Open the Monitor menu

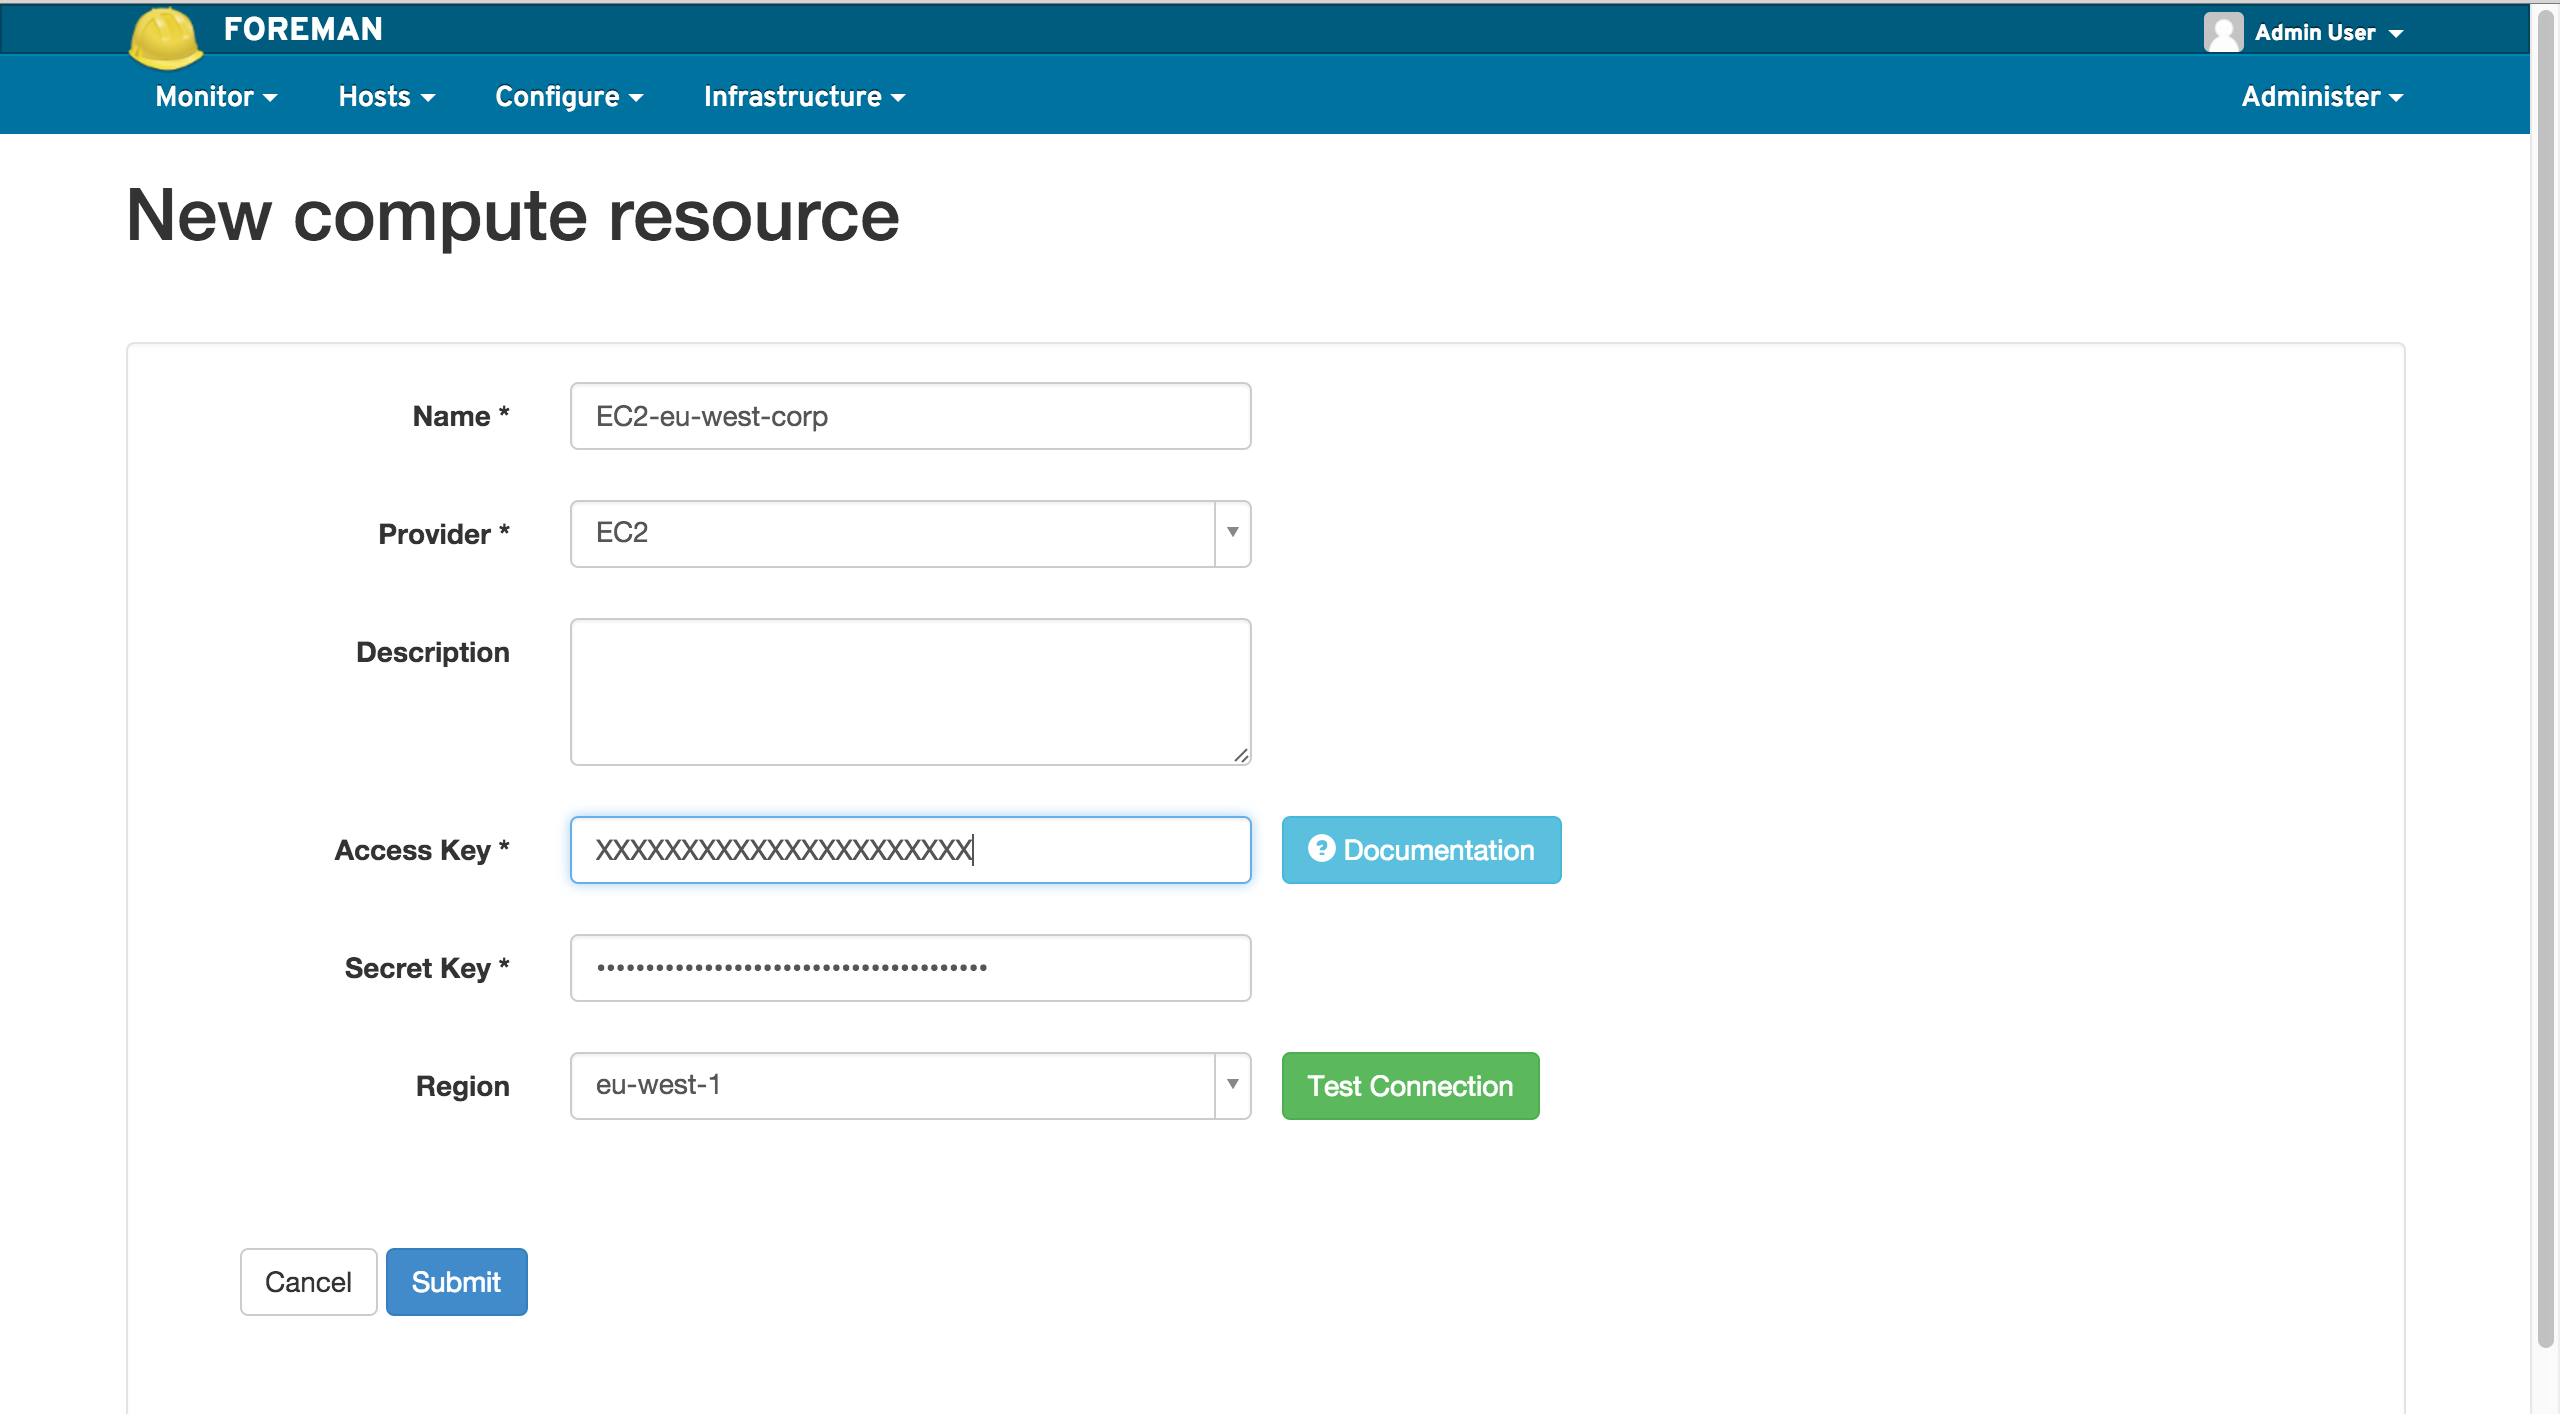(x=216, y=96)
